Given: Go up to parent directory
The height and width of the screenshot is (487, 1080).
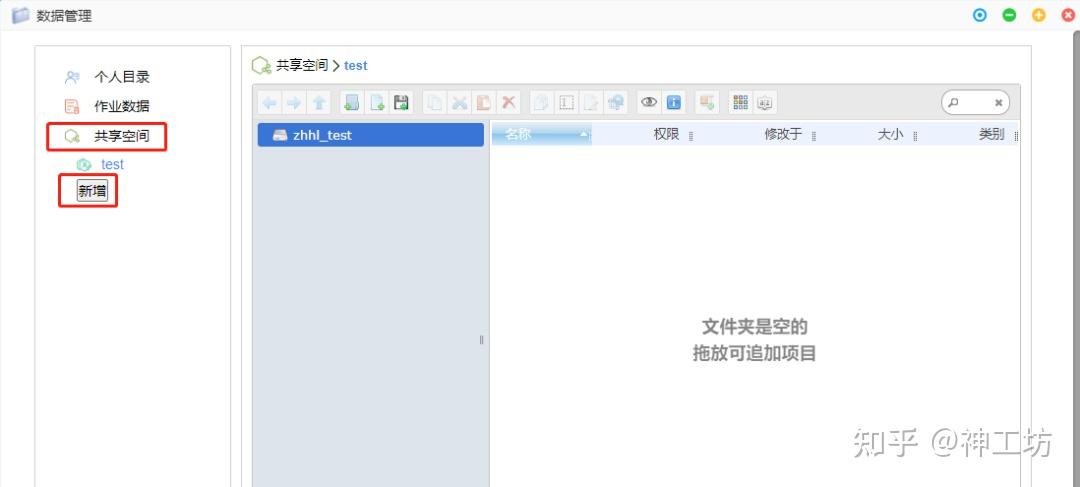Looking at the screenshot, I should coord(319,103).
